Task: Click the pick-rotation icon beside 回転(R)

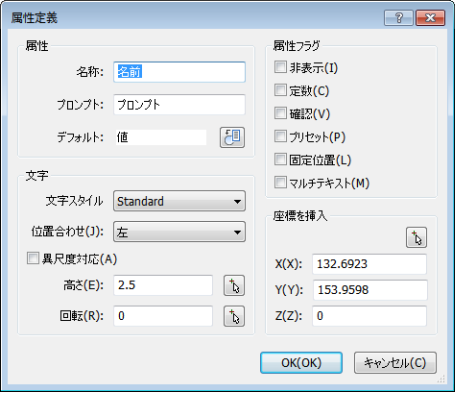Action: 234,316
